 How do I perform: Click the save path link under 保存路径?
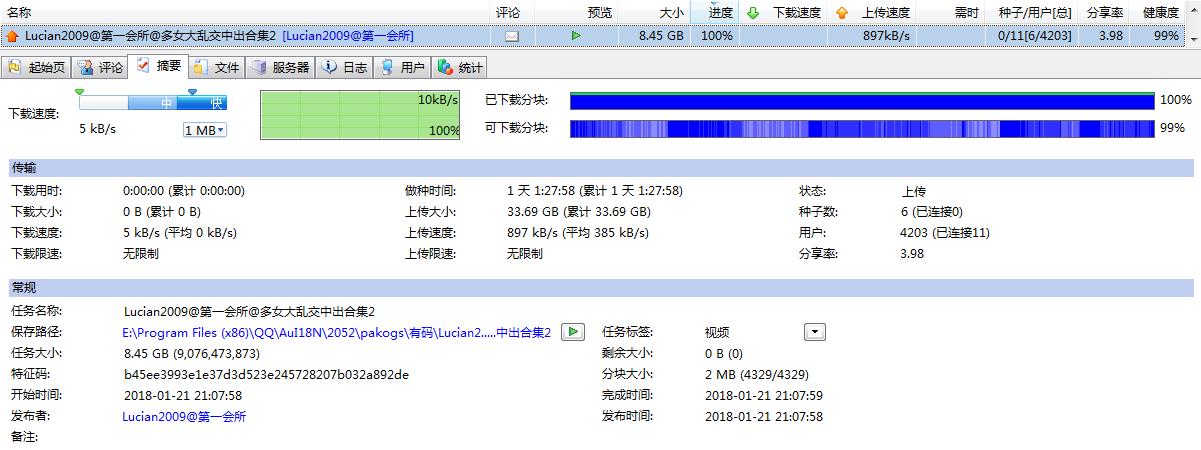336,333
